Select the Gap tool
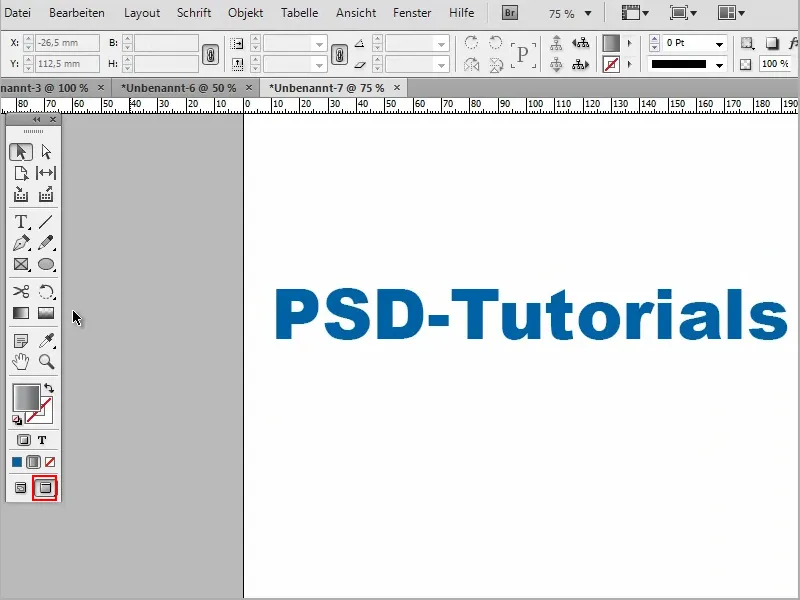Screen dimensions: 800x600 tap(46, 173)
